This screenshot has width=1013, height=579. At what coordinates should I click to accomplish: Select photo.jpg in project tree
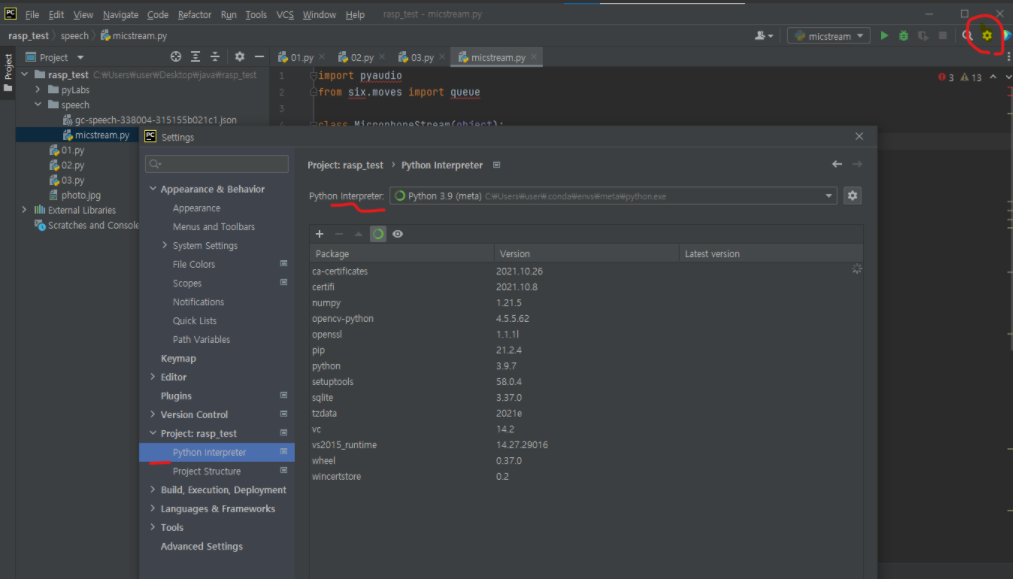pyautogui.click(x=81, y=195)
